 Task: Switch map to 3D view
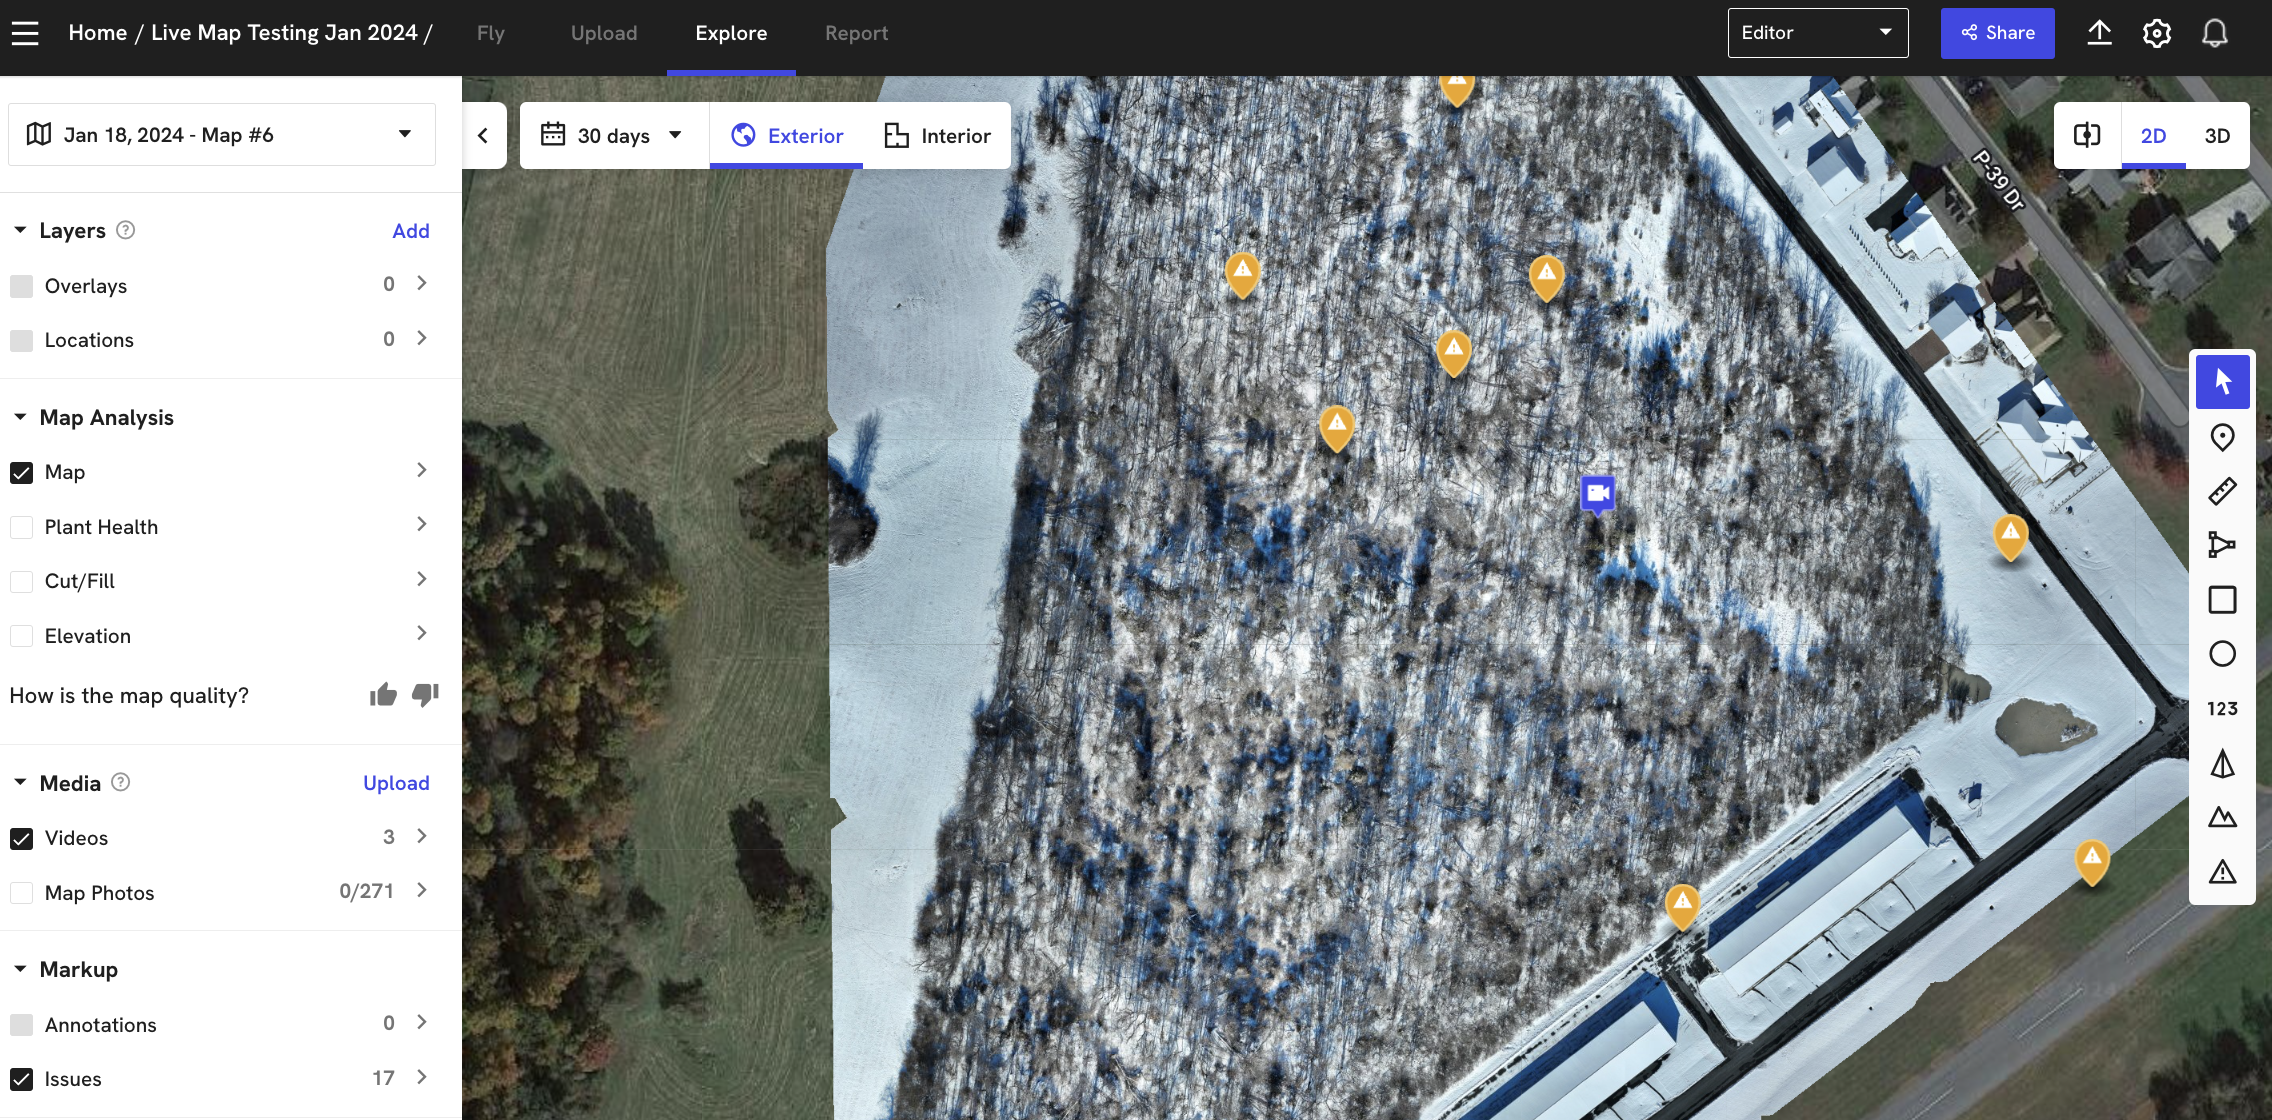pyautogui.click(x=2217, y=135)
